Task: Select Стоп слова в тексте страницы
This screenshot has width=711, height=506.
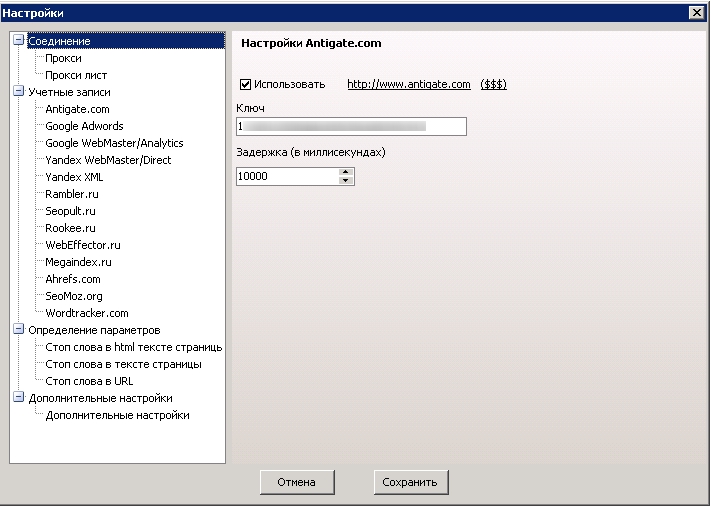Action: click(x=123, y=364)
